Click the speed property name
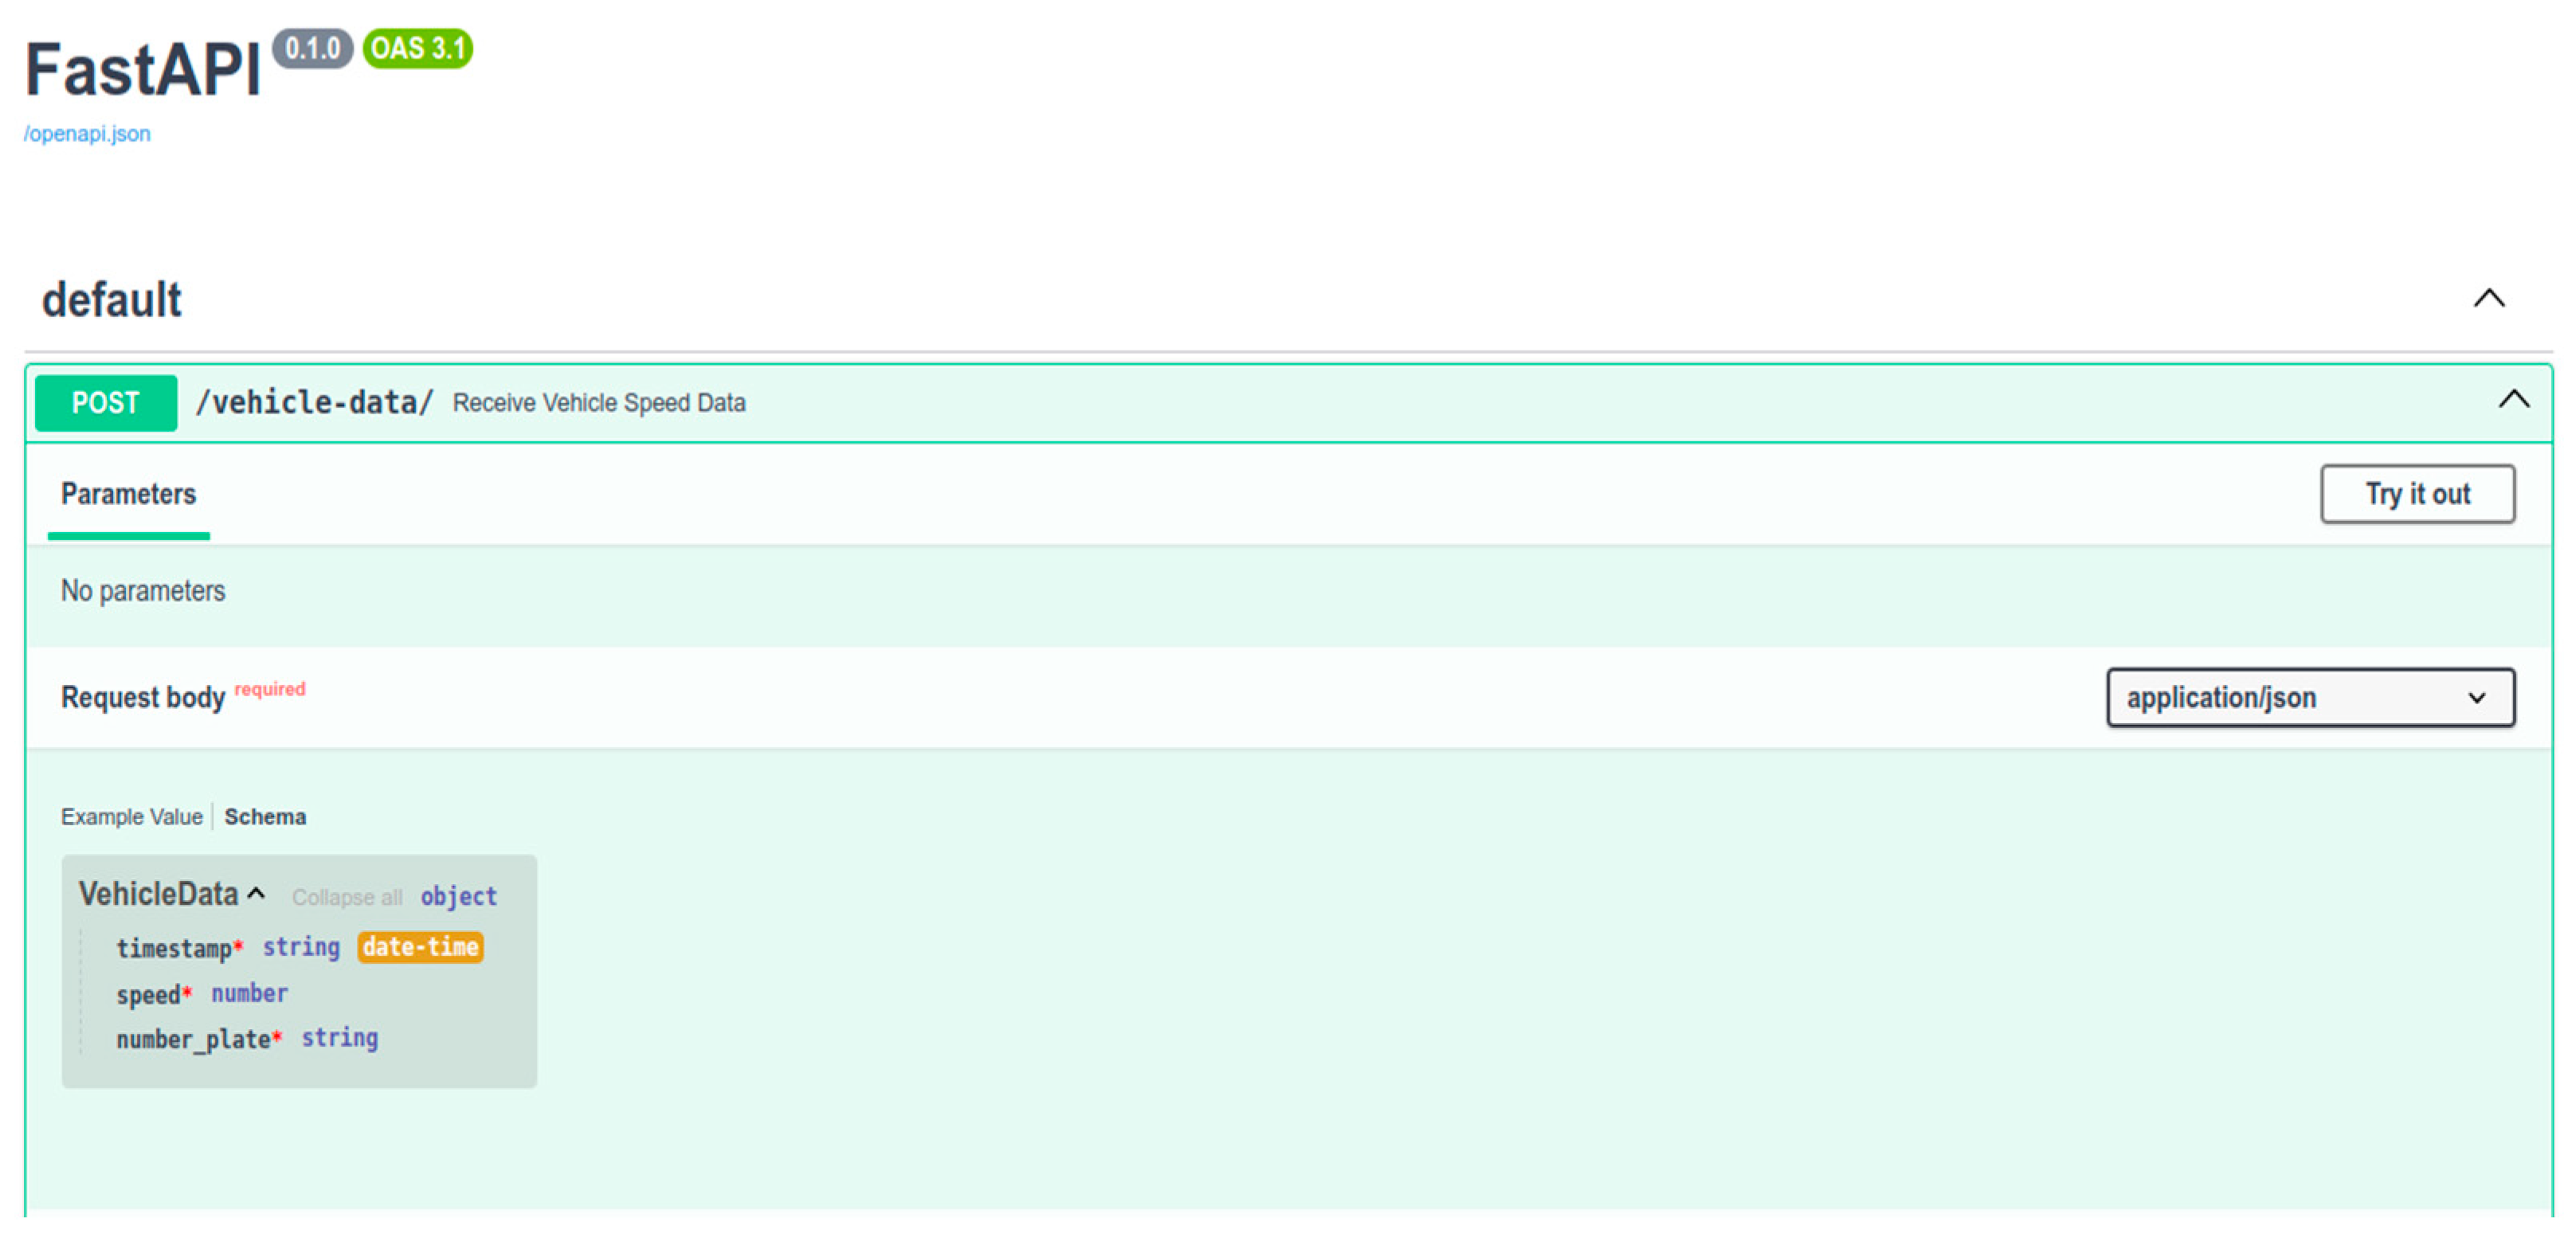 (x=148, y=995)
